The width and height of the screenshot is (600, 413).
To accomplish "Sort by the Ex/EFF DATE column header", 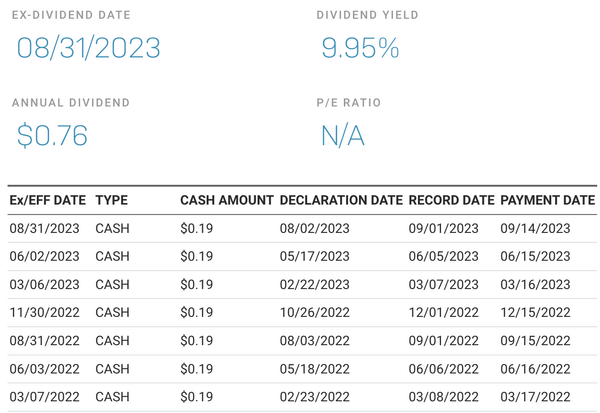I will (47, 200).
